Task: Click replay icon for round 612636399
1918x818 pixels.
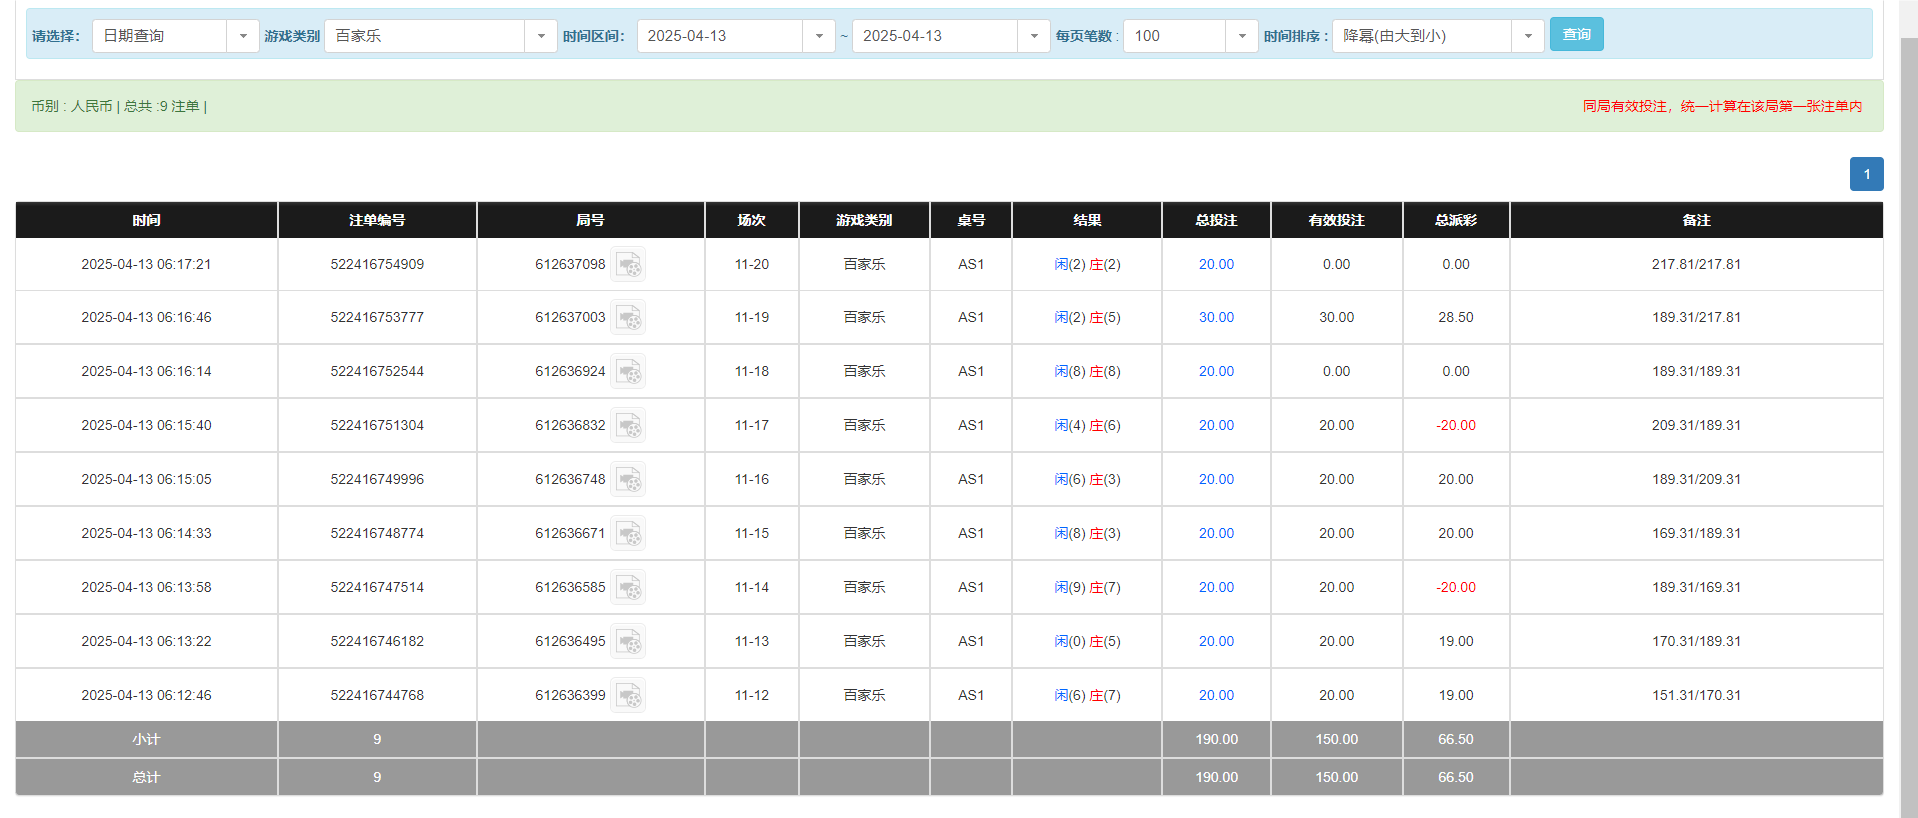Action: [x=628, y=696]
